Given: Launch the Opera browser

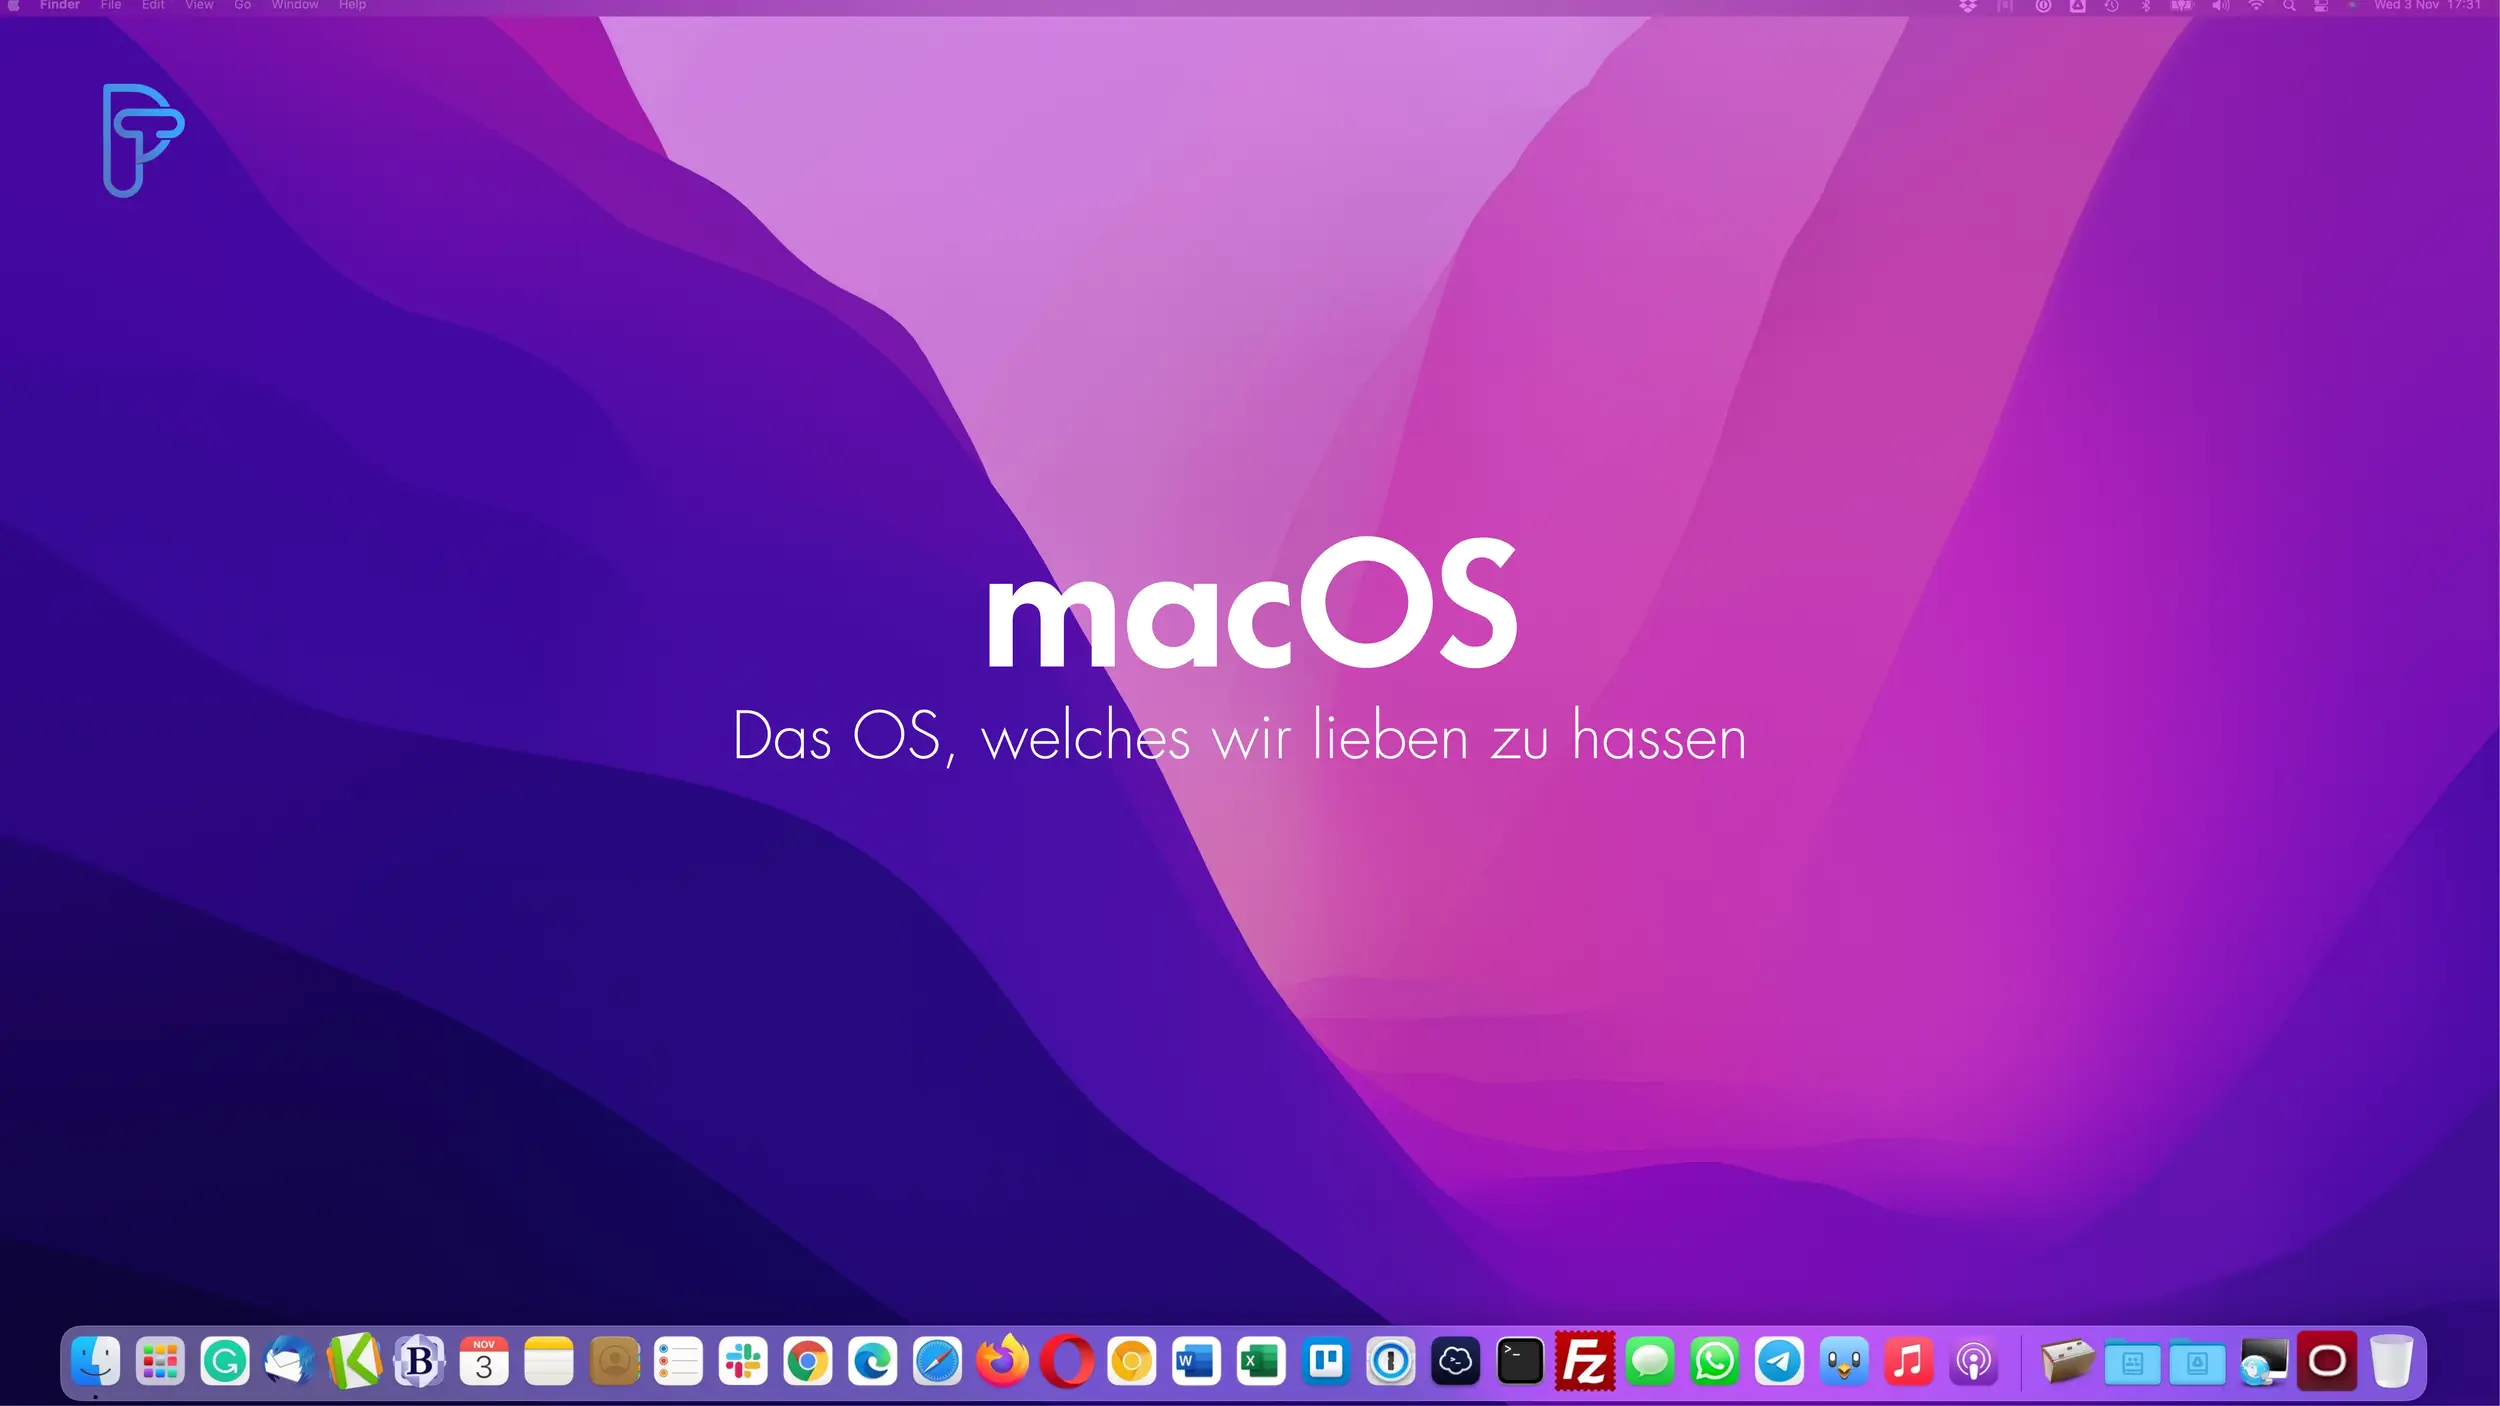Looking at the screenshot, I should [1067, 1361].
